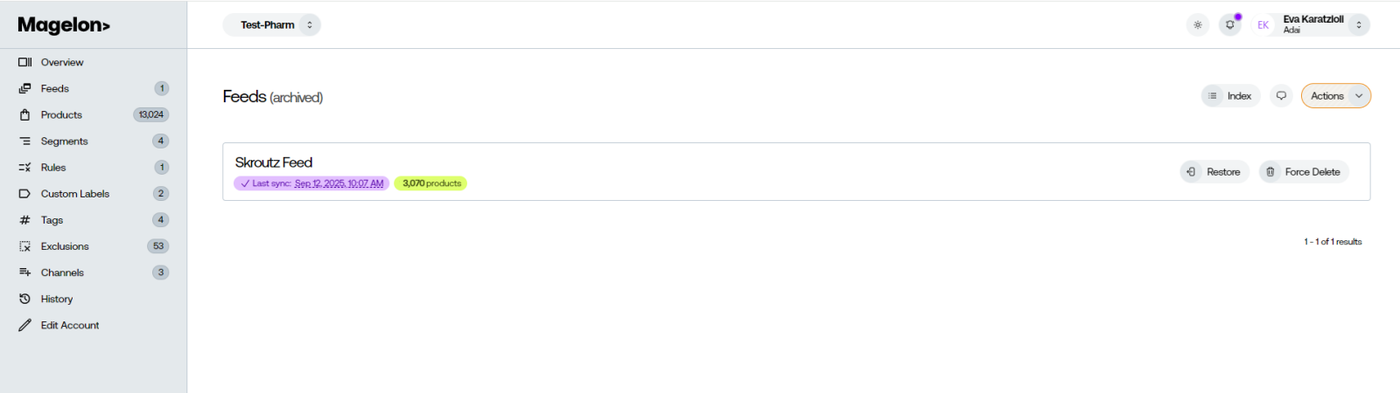The image size is (1400, 393).
Task: Force Delete the Skroutz Feed
Action: [x=1303, y=172]
